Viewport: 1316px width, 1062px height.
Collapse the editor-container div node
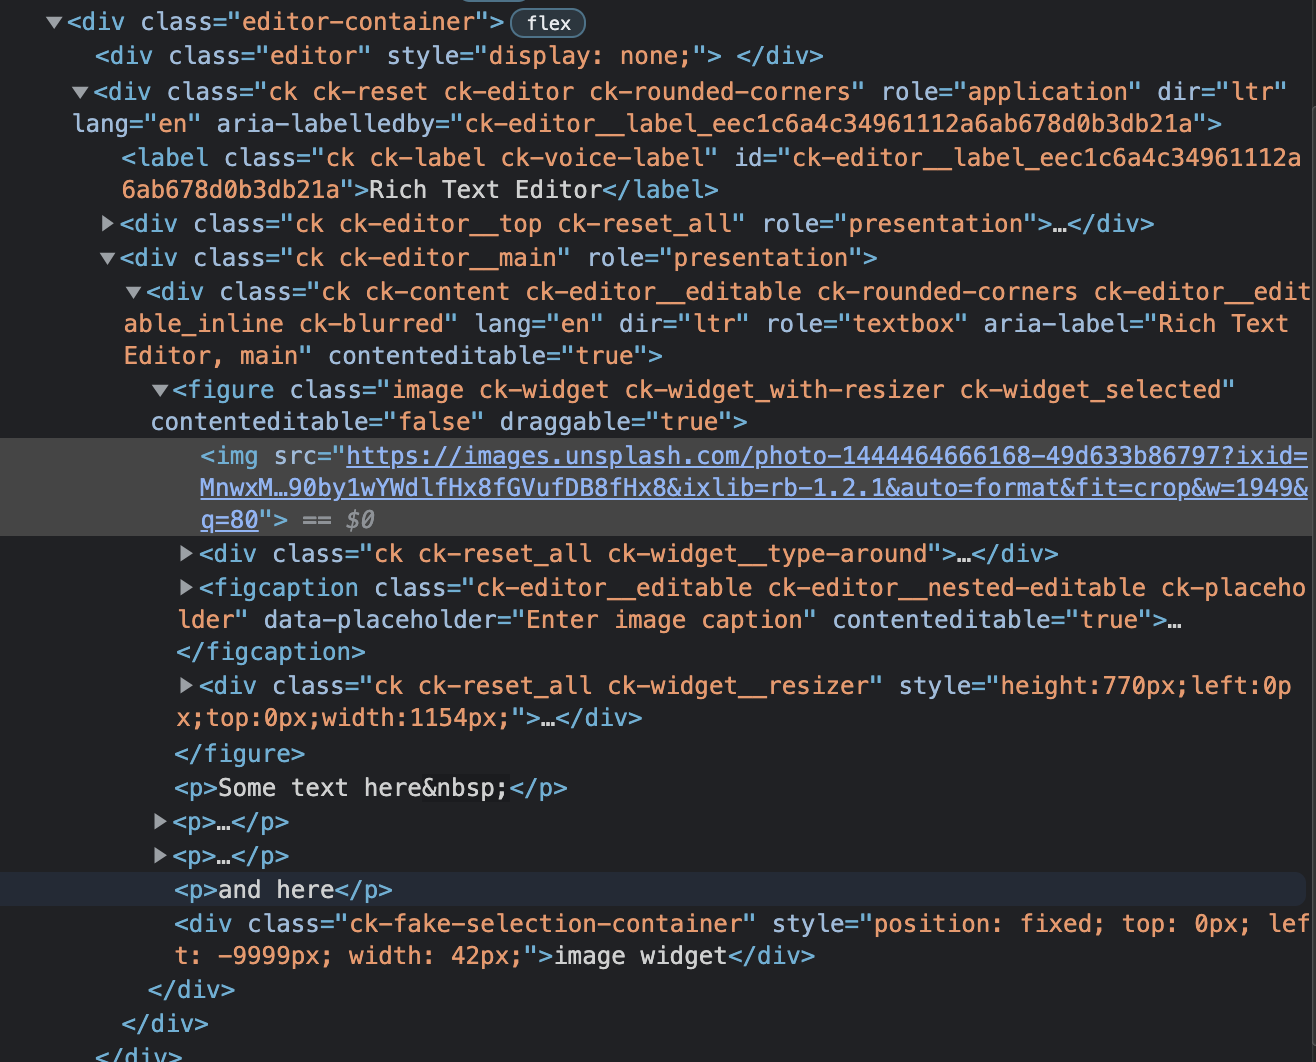(x=54, y=22)
